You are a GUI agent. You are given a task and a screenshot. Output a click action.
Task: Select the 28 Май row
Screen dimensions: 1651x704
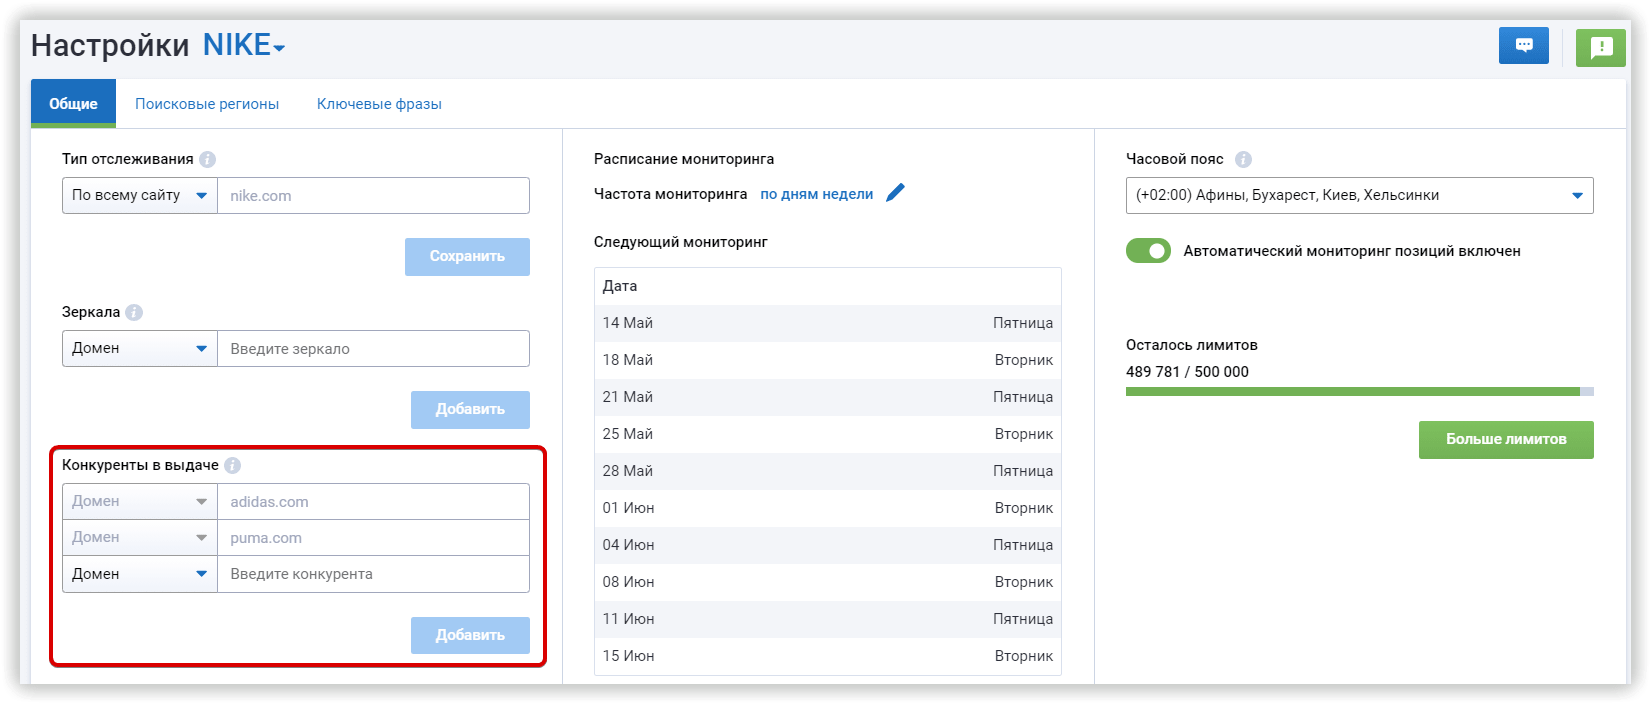coord(827,471)
